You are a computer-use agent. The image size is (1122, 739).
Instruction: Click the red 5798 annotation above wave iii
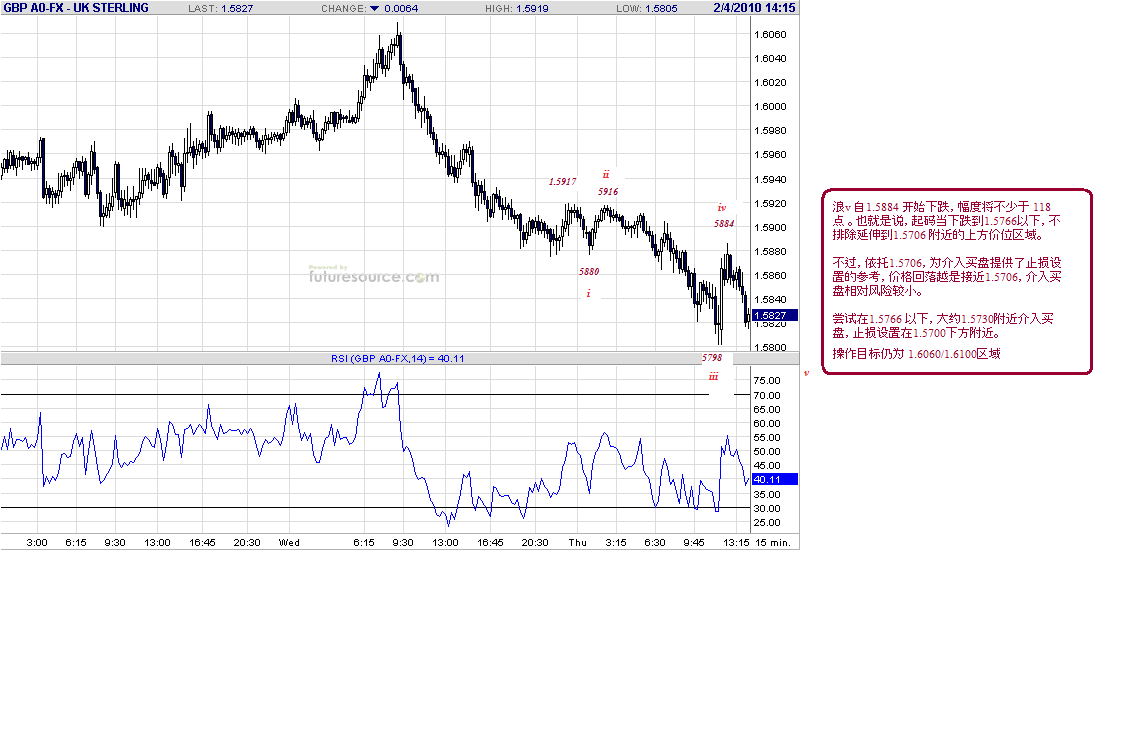(x=712, y=358)
